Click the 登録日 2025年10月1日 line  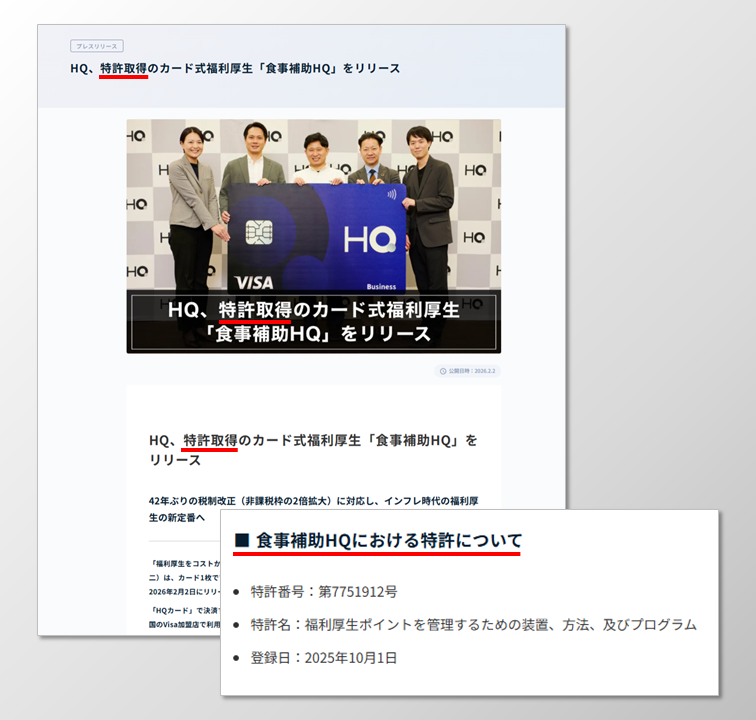coord(324,658)
